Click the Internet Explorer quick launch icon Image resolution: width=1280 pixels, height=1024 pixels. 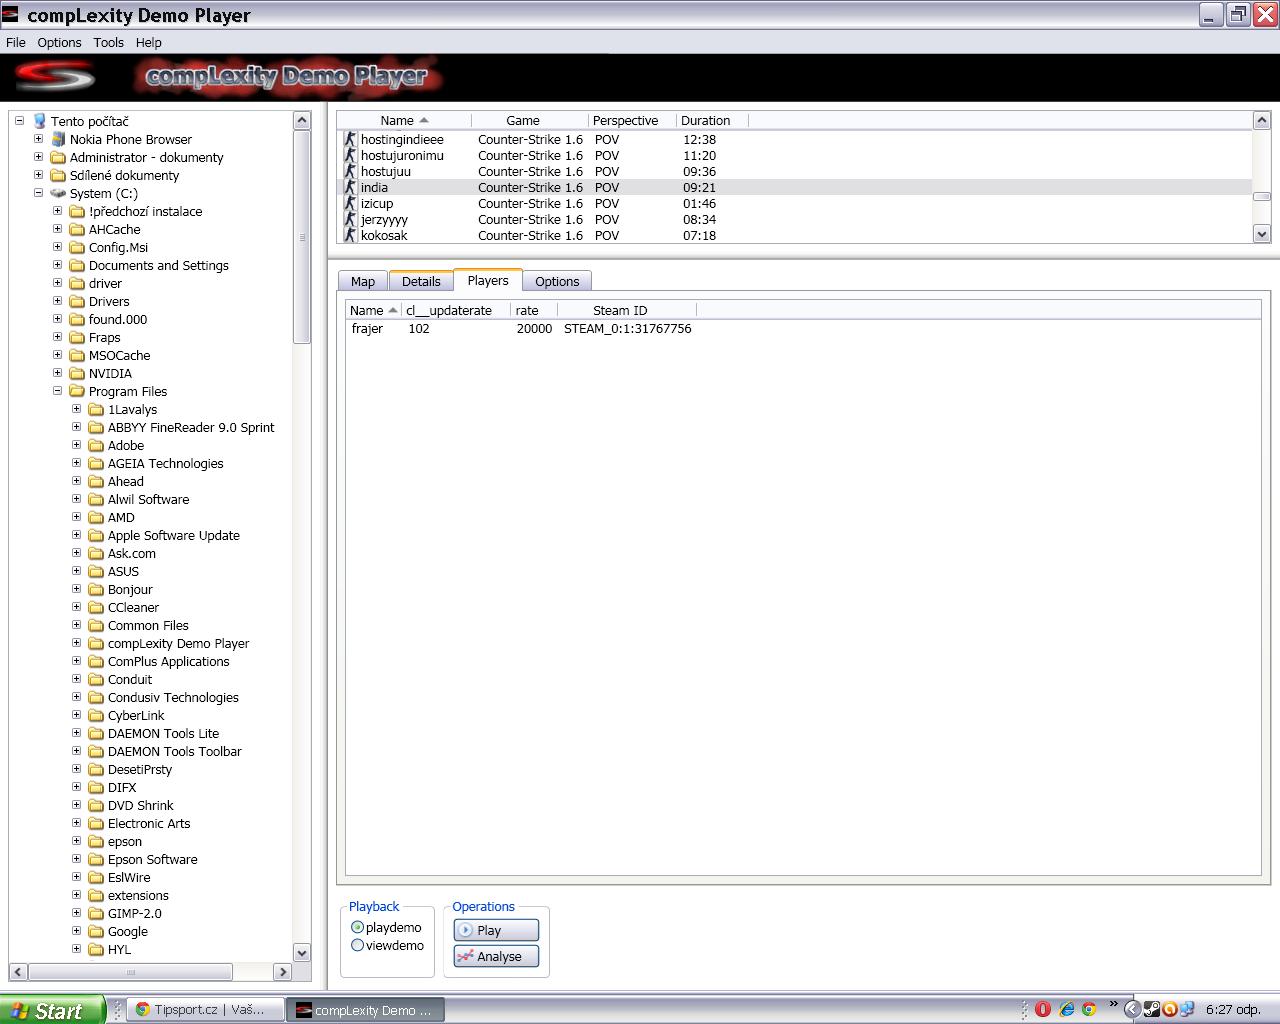(x=1066, y=1010)
